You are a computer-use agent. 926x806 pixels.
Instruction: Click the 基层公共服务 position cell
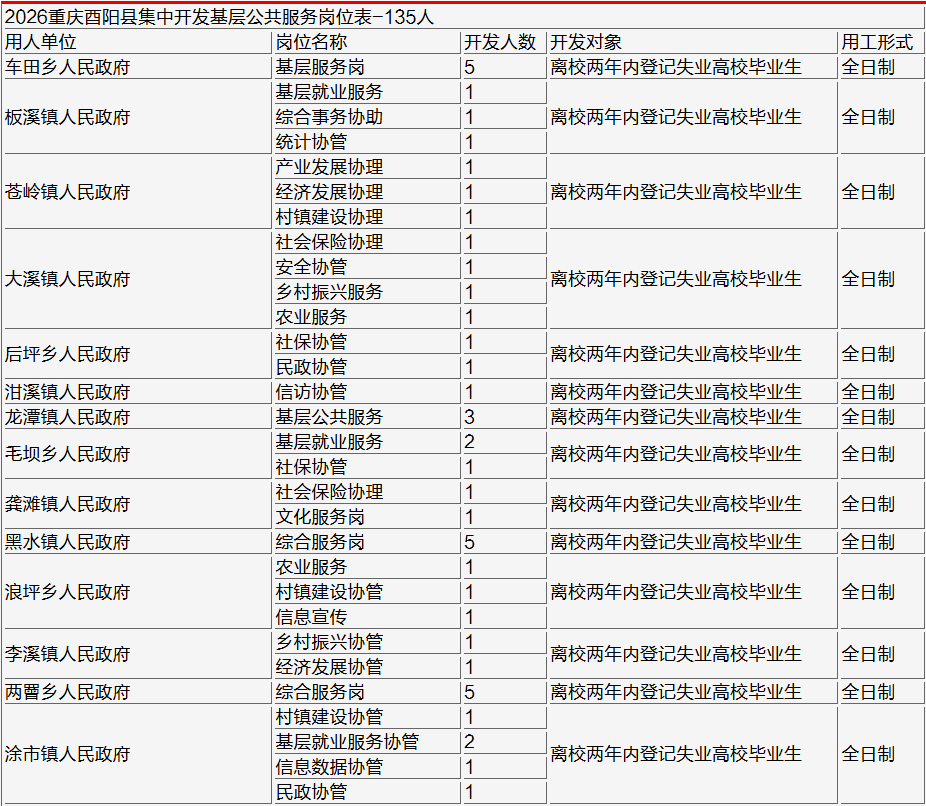(x=367, y=417)
